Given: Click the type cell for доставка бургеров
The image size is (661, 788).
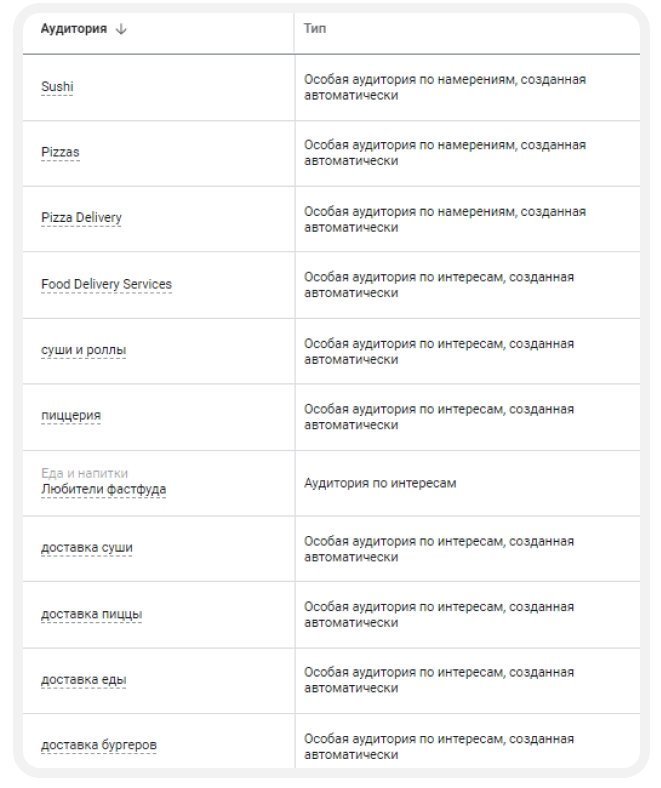Looking at the screenshot, I should coord(438,746).
